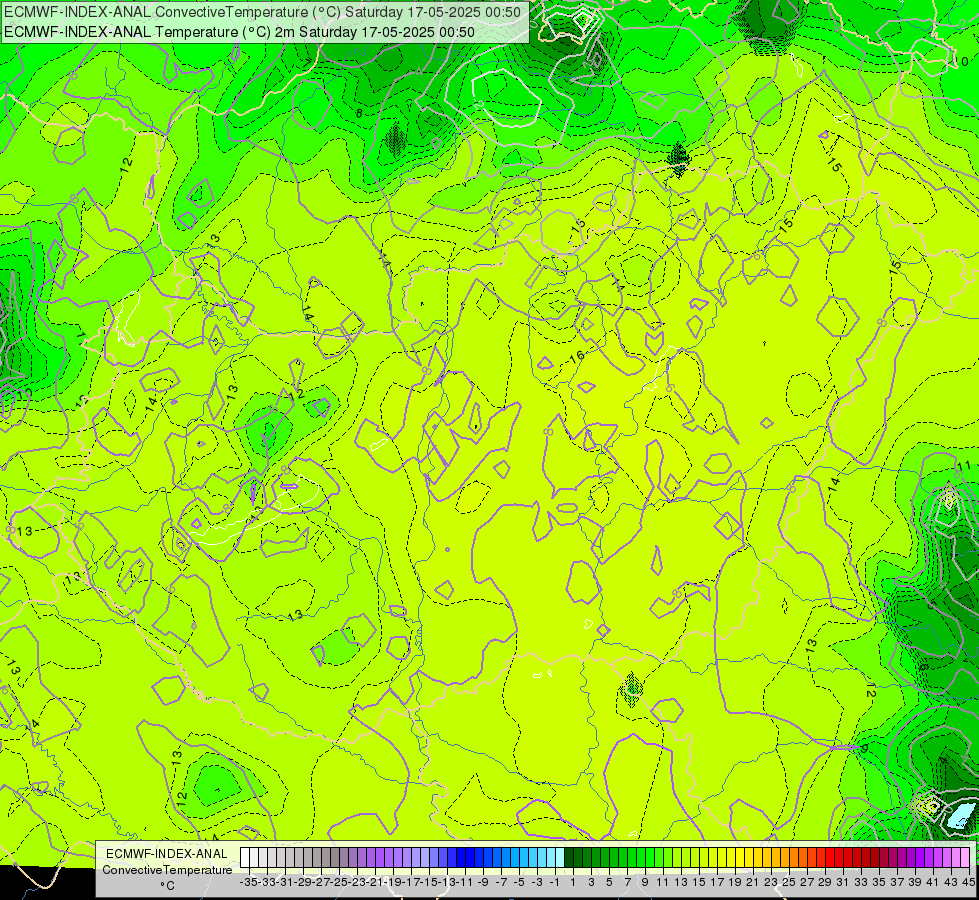Click the darkest green swatch after light cyan
This screenshot has height=900, width=979.
point(569,858)
